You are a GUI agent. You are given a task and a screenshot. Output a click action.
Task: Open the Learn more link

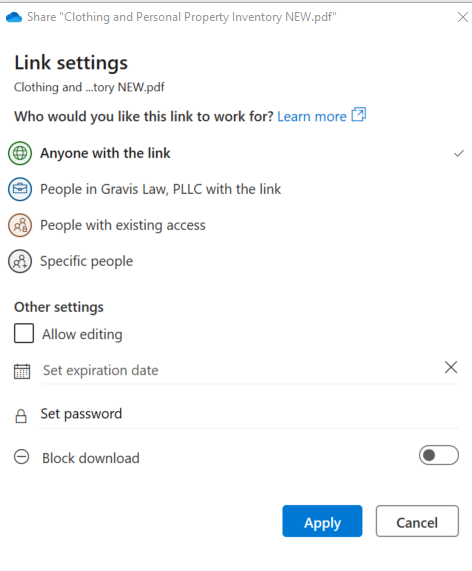(312, 117)
